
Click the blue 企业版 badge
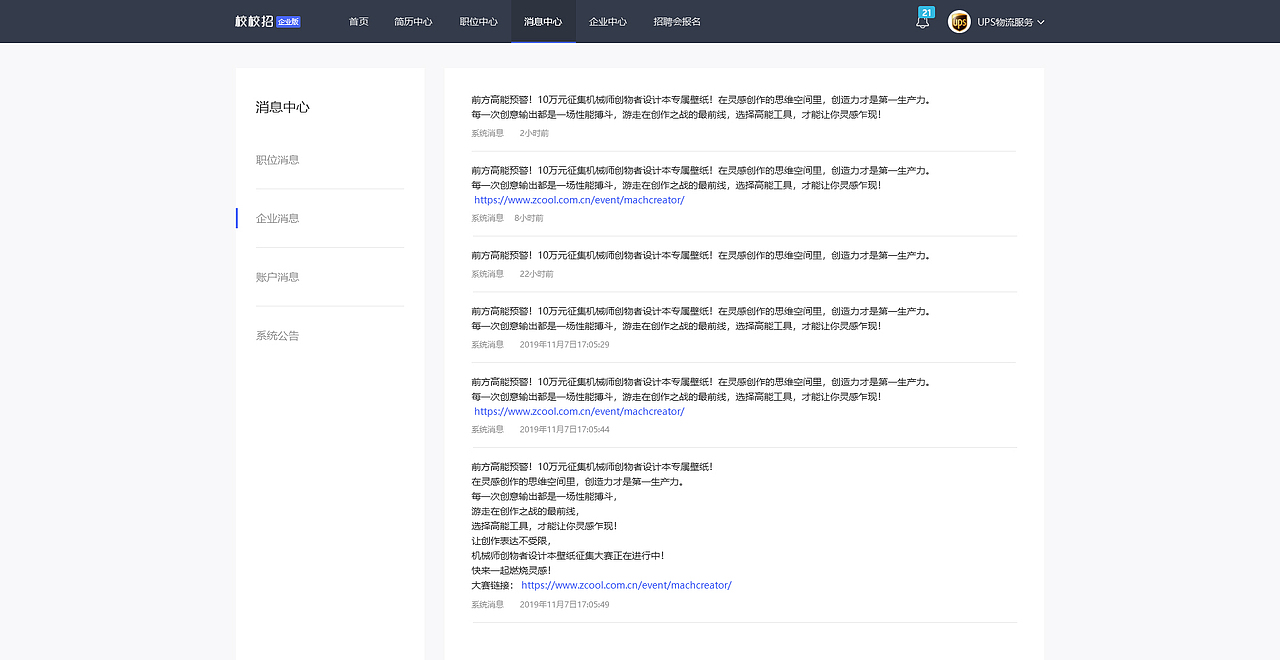point(288,20)
